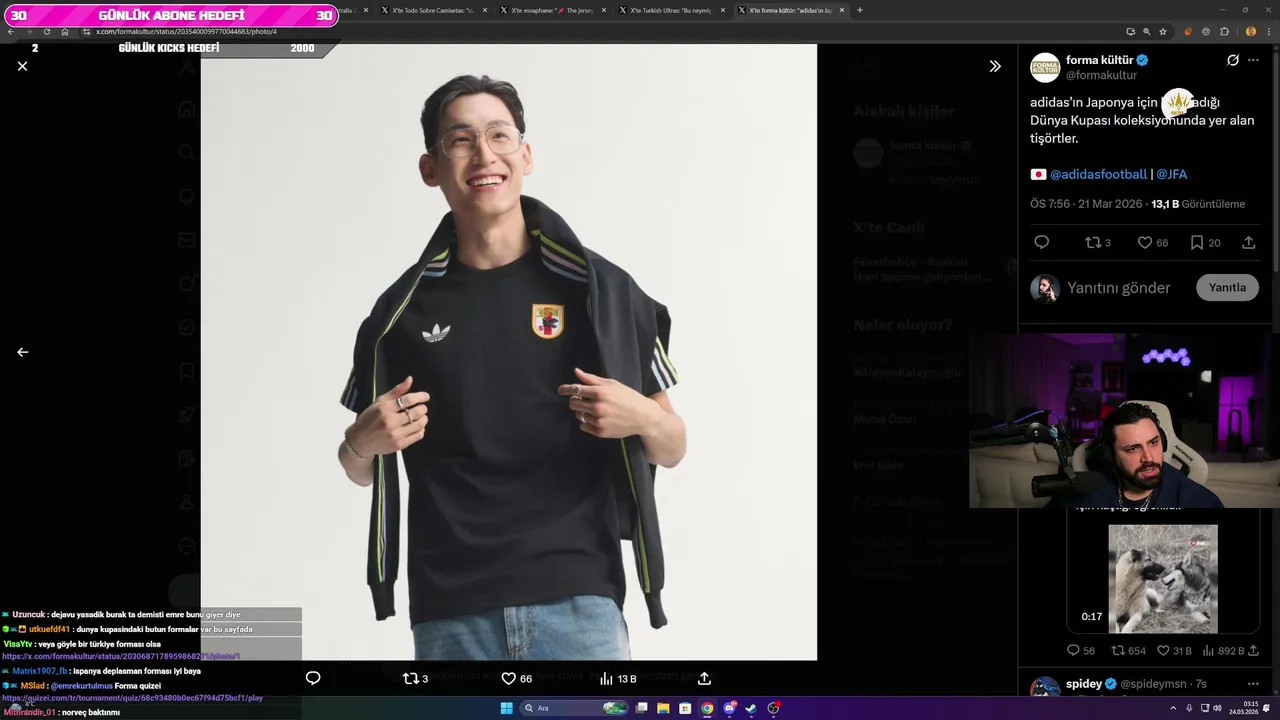Click reply icon in the post action row

click(x=1041, y=242)
